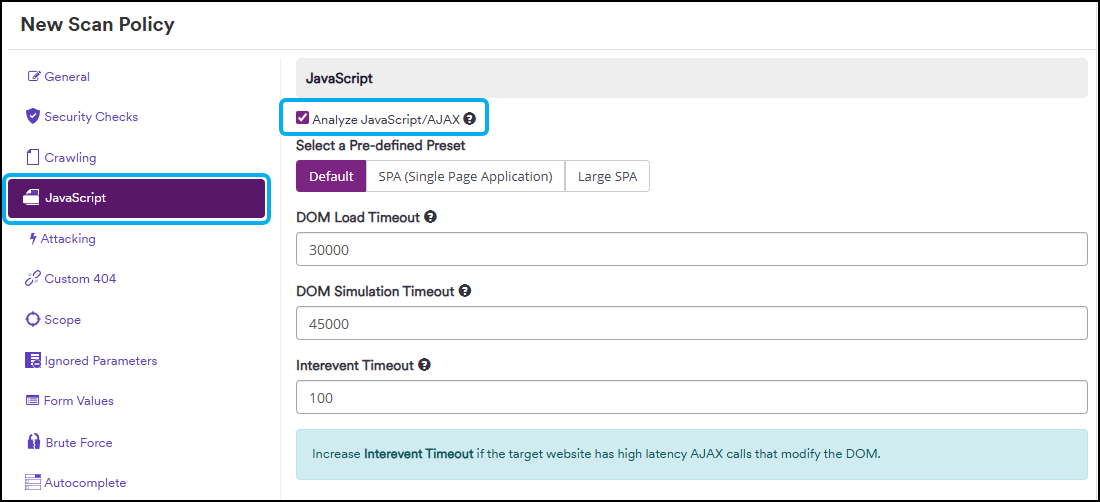This screenshot has height=502, width=1100.
Task: Click the DOM Load Timeout field
Action: coord(692,250)
